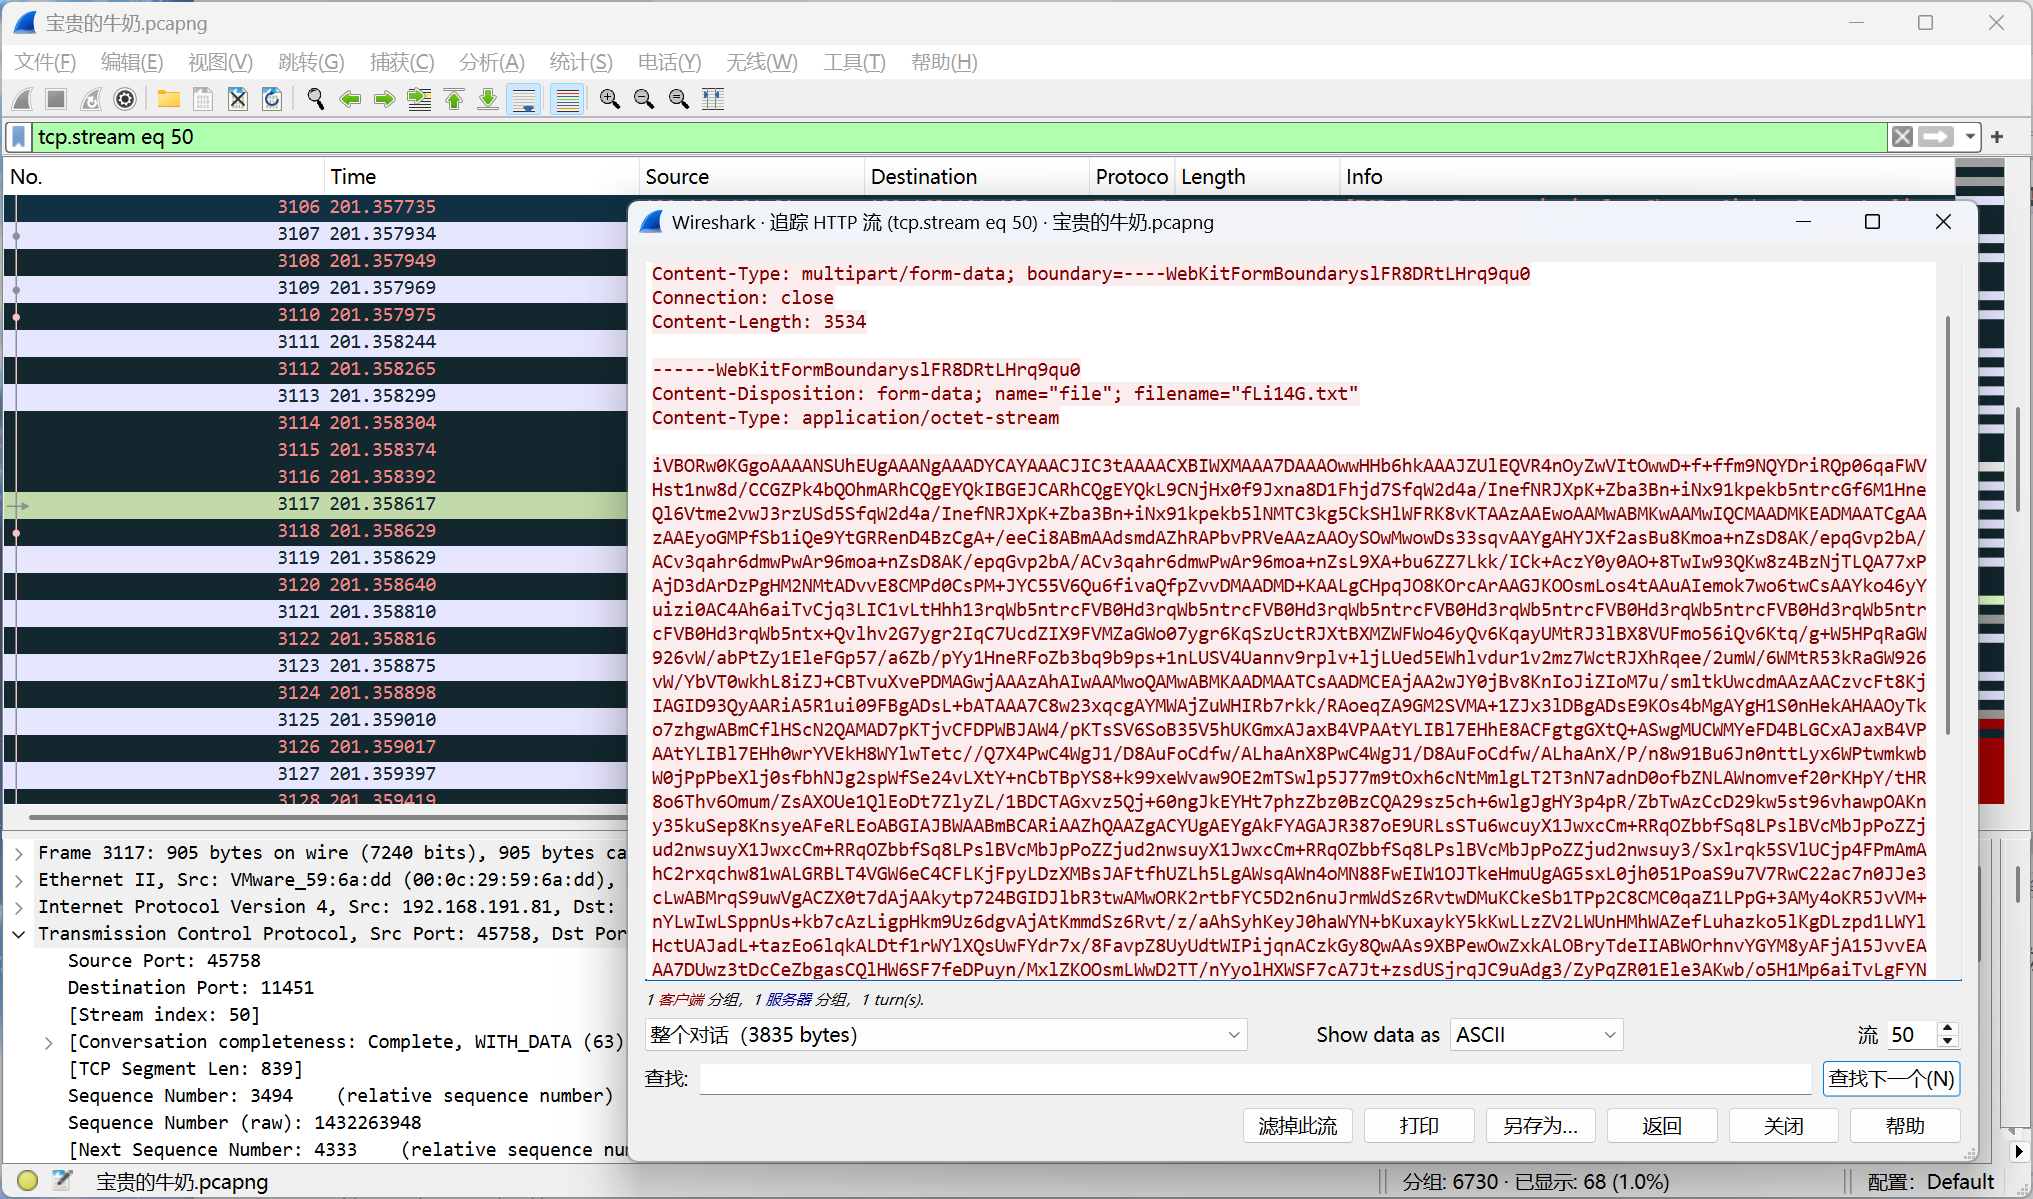Click the 查找 search input field
2033x1199 pixels.
[x=1254, y=1079]
